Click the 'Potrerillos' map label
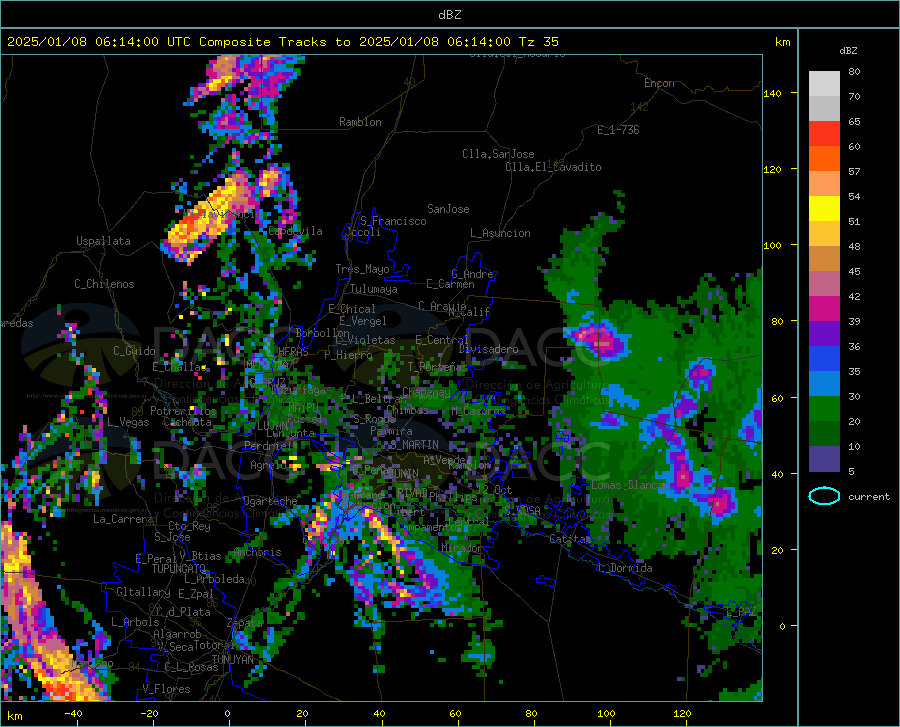The height and width of the screenshot is (727, 900). [183, 411]
